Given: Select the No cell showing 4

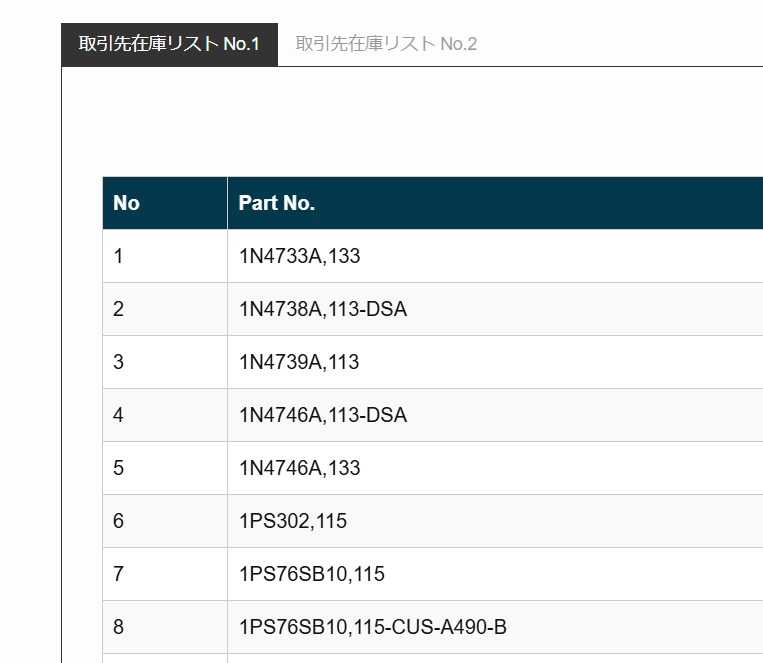Looking at the screenshot, I should click(x=118, y=415).
